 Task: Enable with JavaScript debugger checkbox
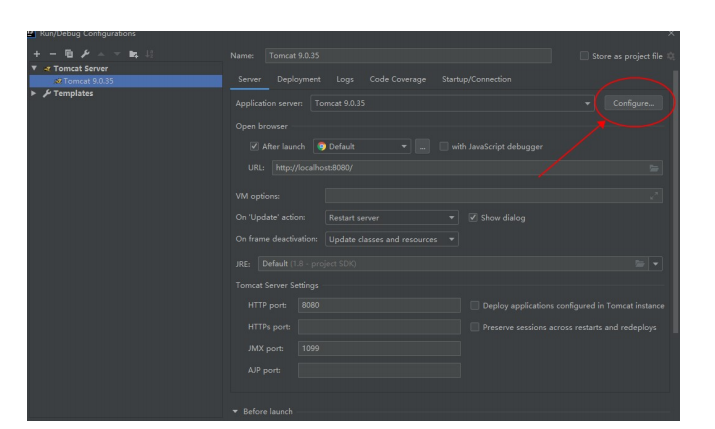point(444,146)
